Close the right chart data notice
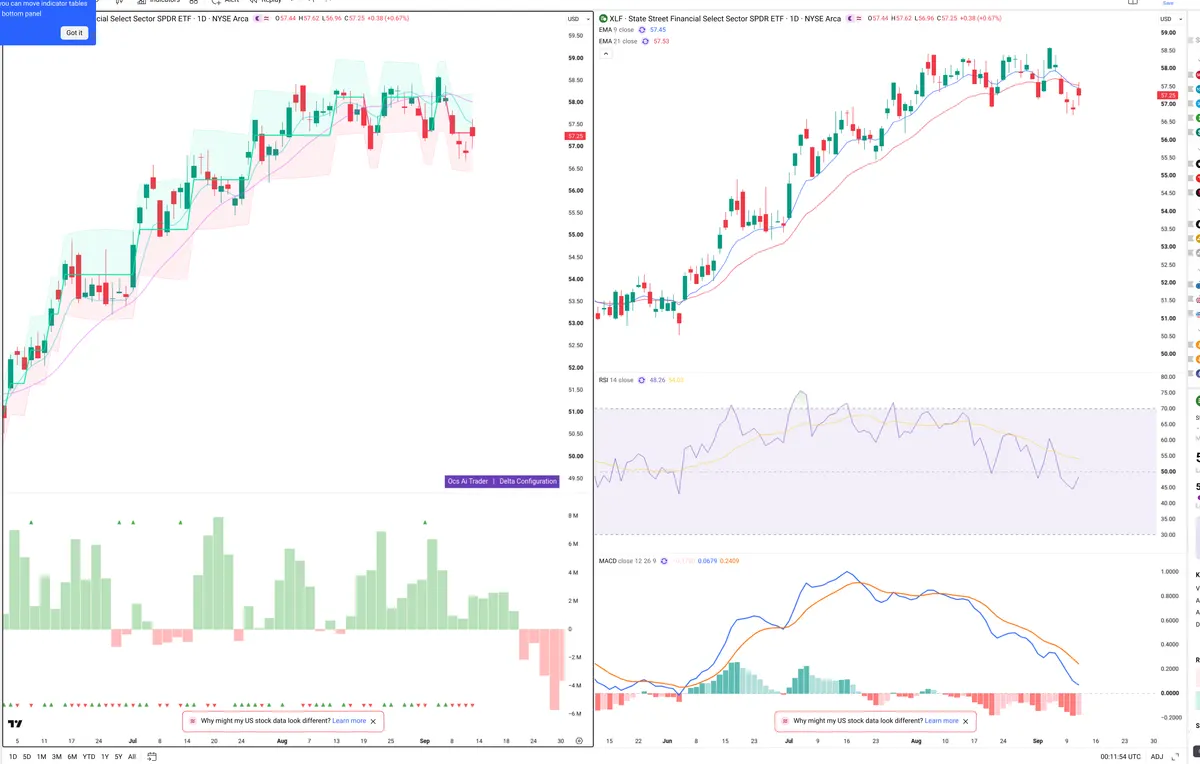The width and height of the screenshot is (1200, 764). (966, 721)
